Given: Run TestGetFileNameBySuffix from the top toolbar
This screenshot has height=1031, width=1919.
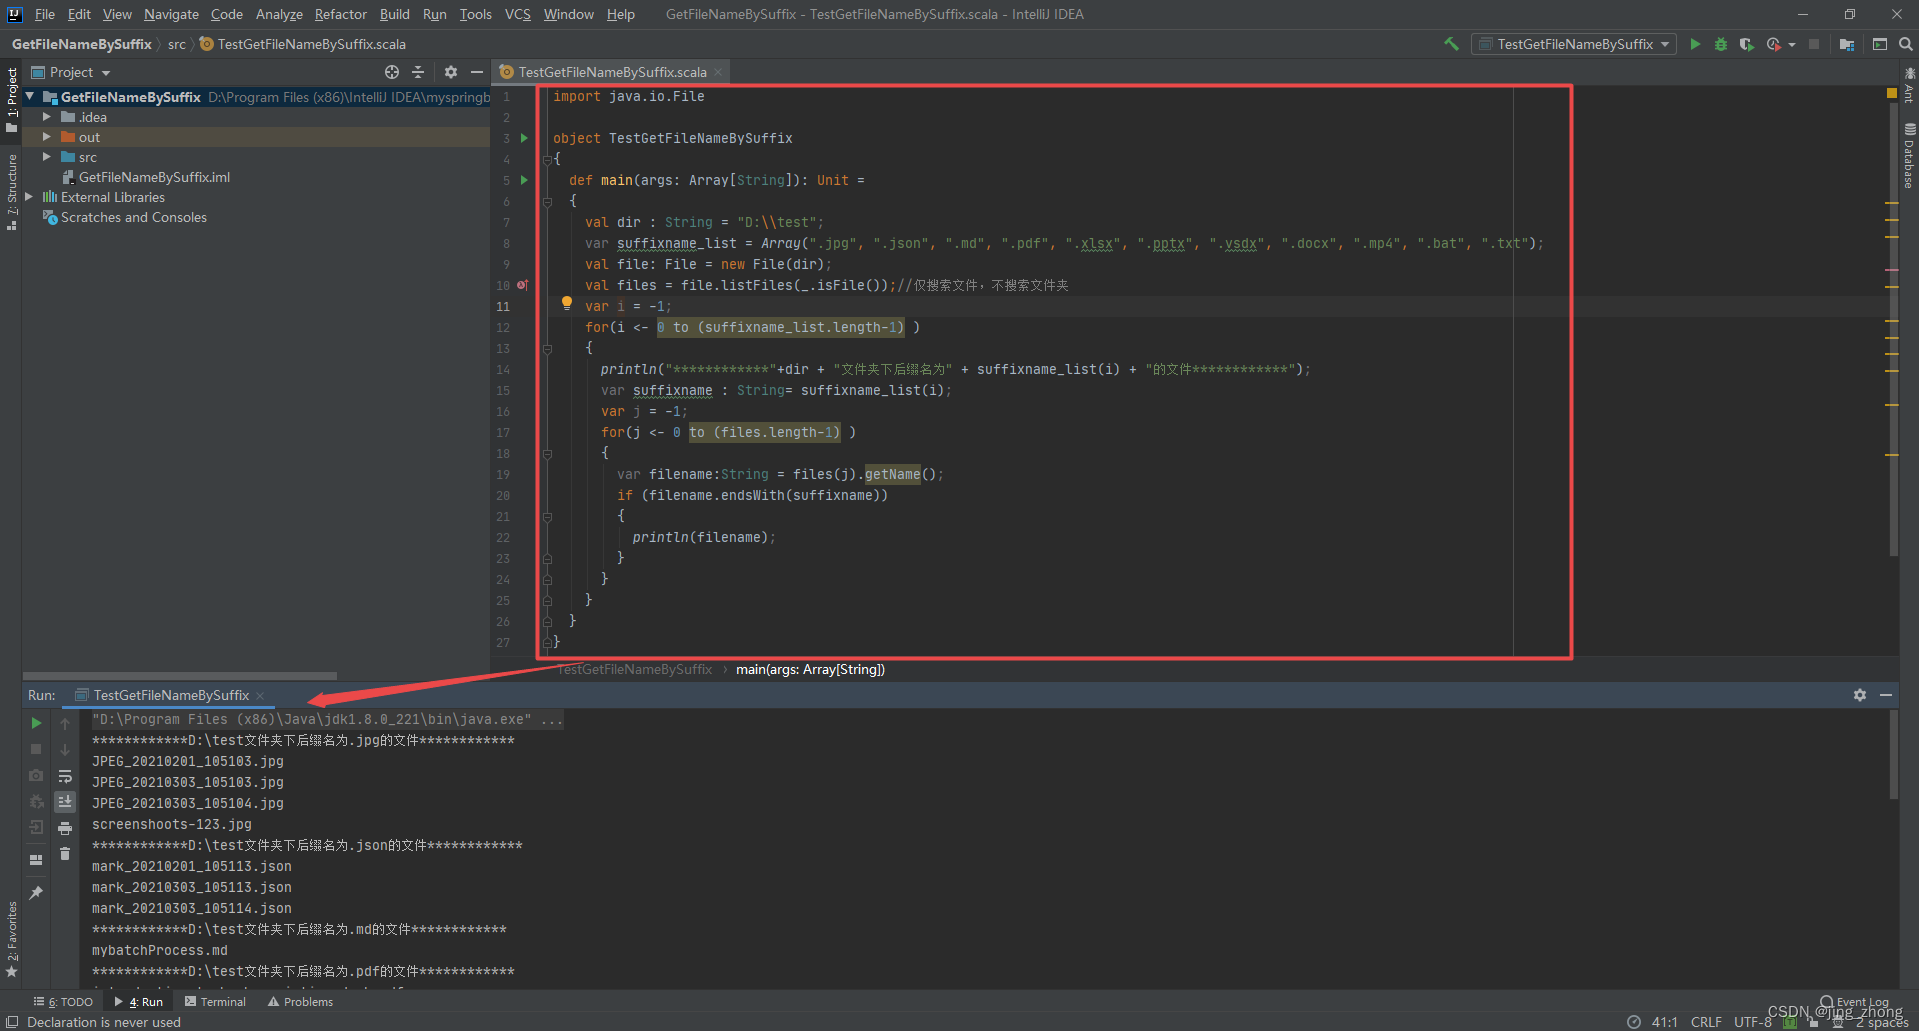Looking at the screenshot, I should [1695, 44].
